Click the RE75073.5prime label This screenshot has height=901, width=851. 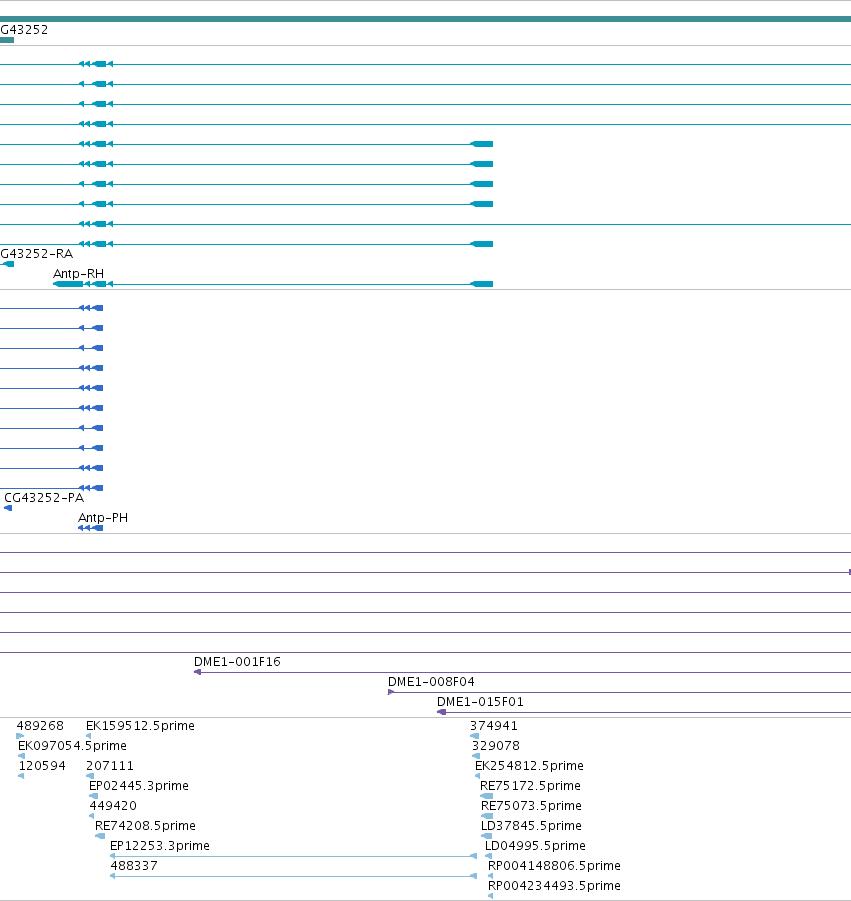532,806
